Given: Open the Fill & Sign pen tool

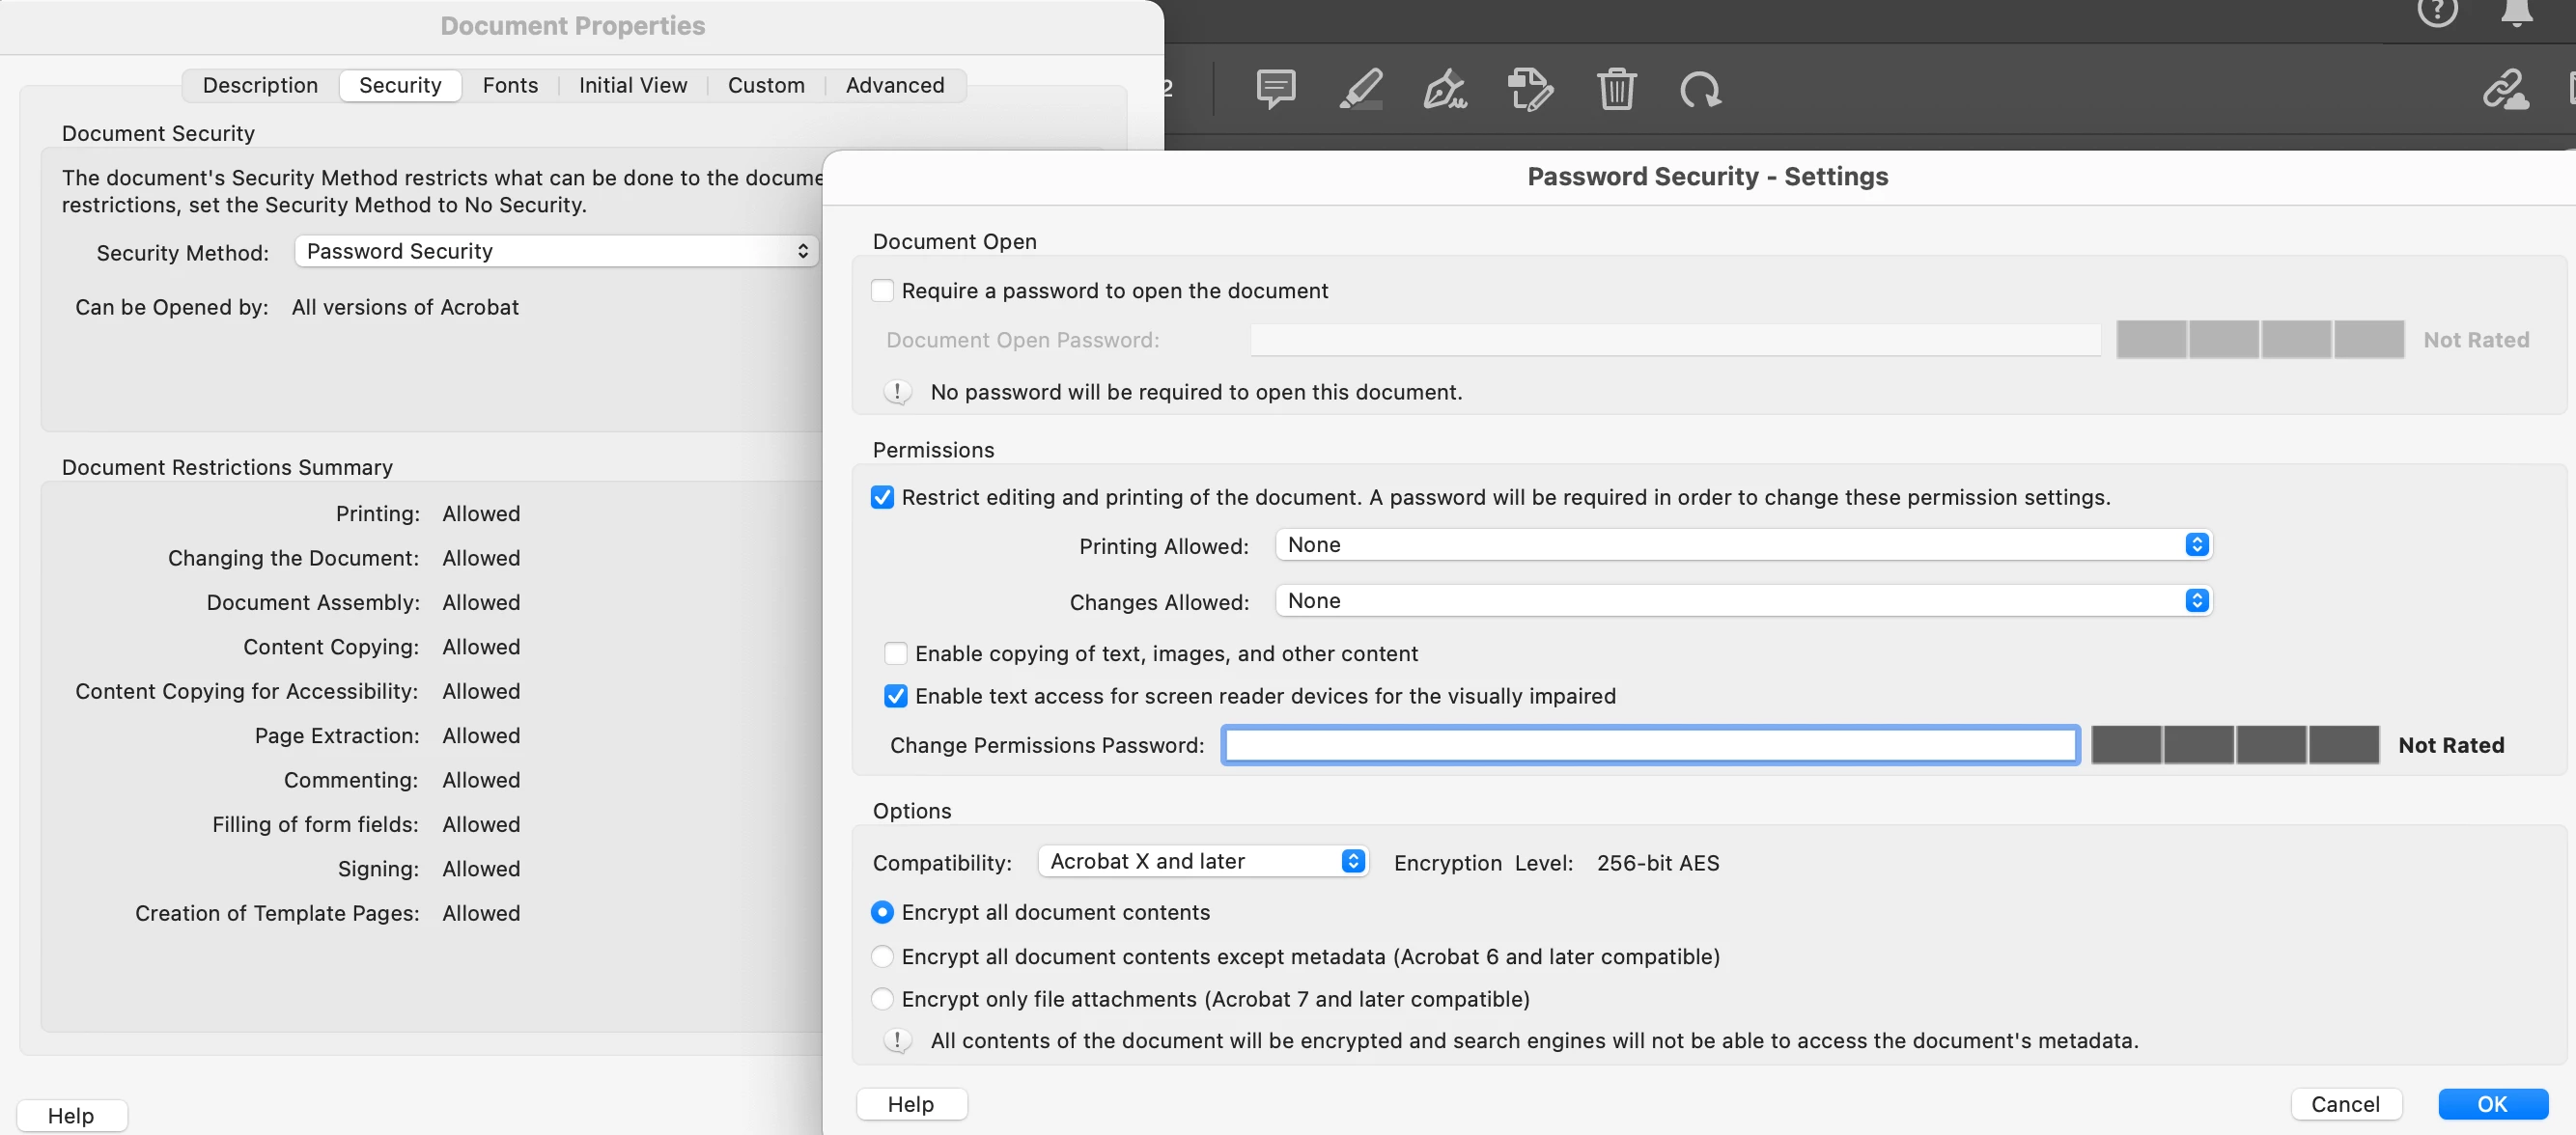Looking at the screenshot, I should 1445,90.
